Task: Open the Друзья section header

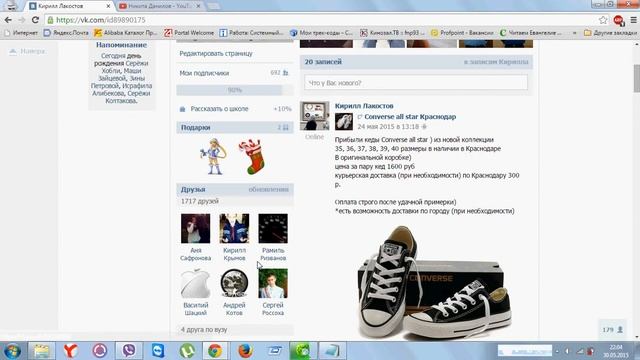Action: (193, 189)
